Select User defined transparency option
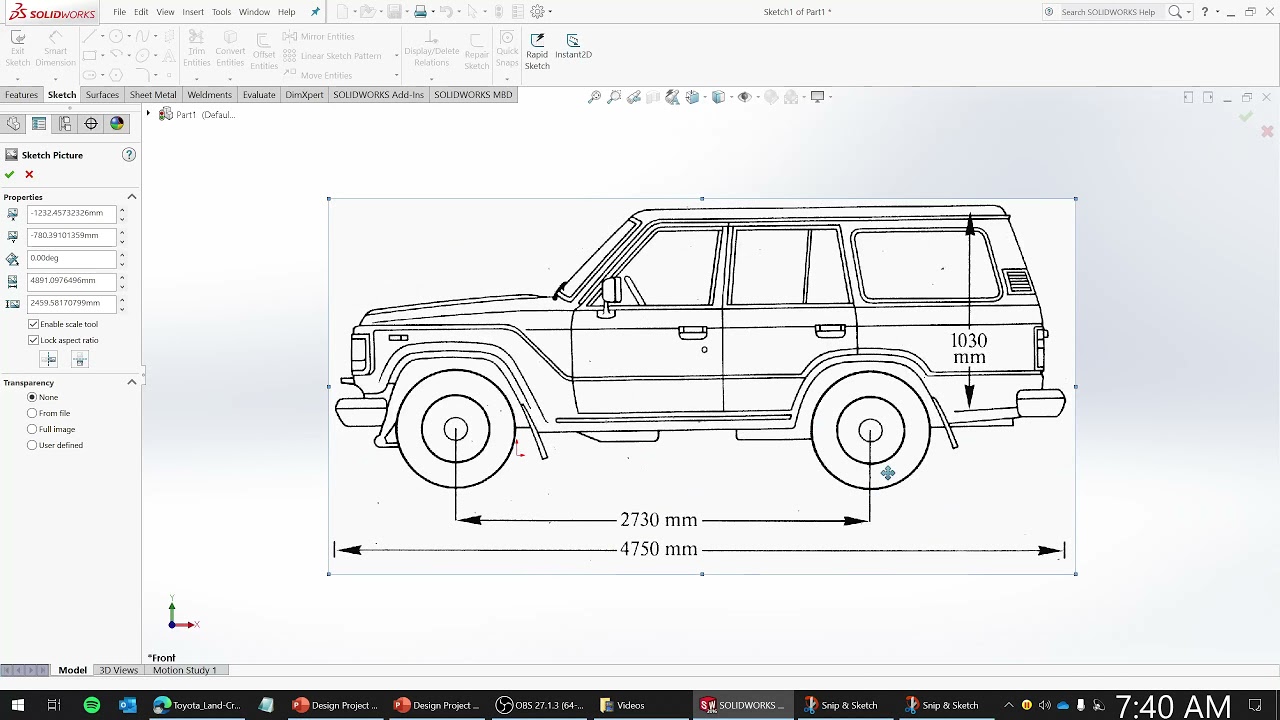Screen dimensions: 1280x720 [x=32, y=445]
